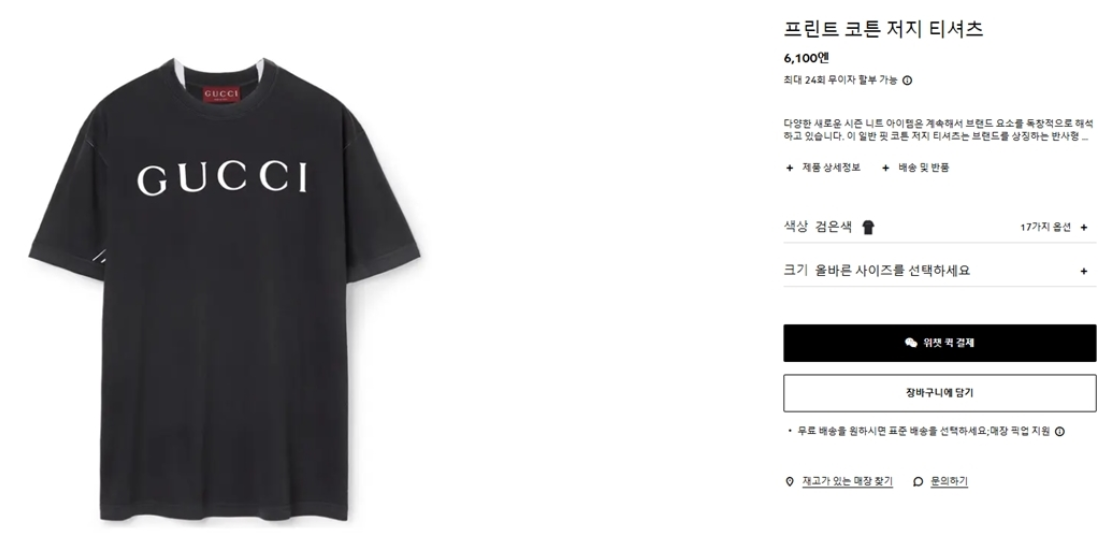Expand the 배송 및 반품 section label

point(924,167)
